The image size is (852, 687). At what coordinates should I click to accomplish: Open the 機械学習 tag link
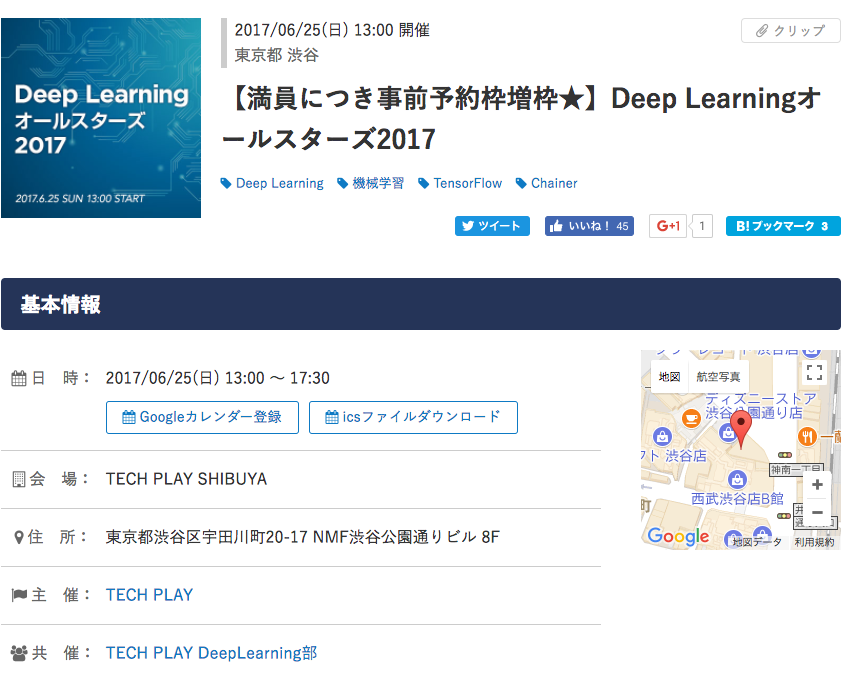378,183
